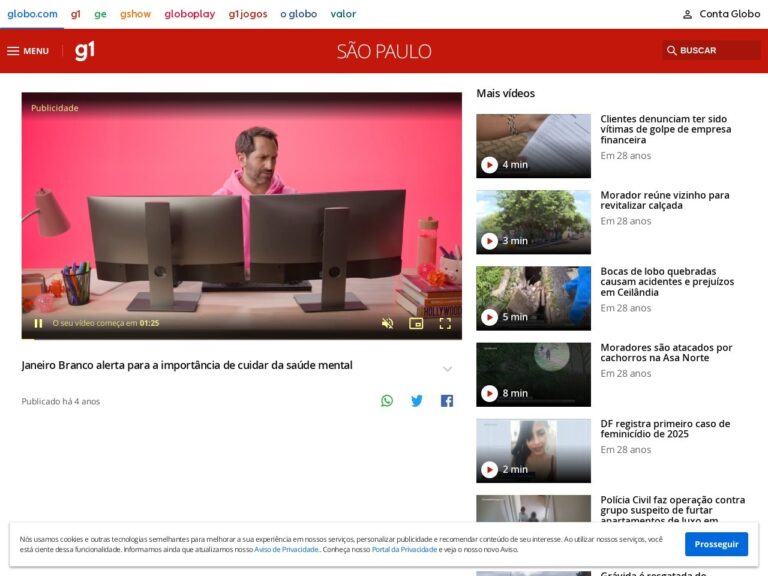Go to globo.com tab
This screenshot has width=768, height=576.
[32, 14]
